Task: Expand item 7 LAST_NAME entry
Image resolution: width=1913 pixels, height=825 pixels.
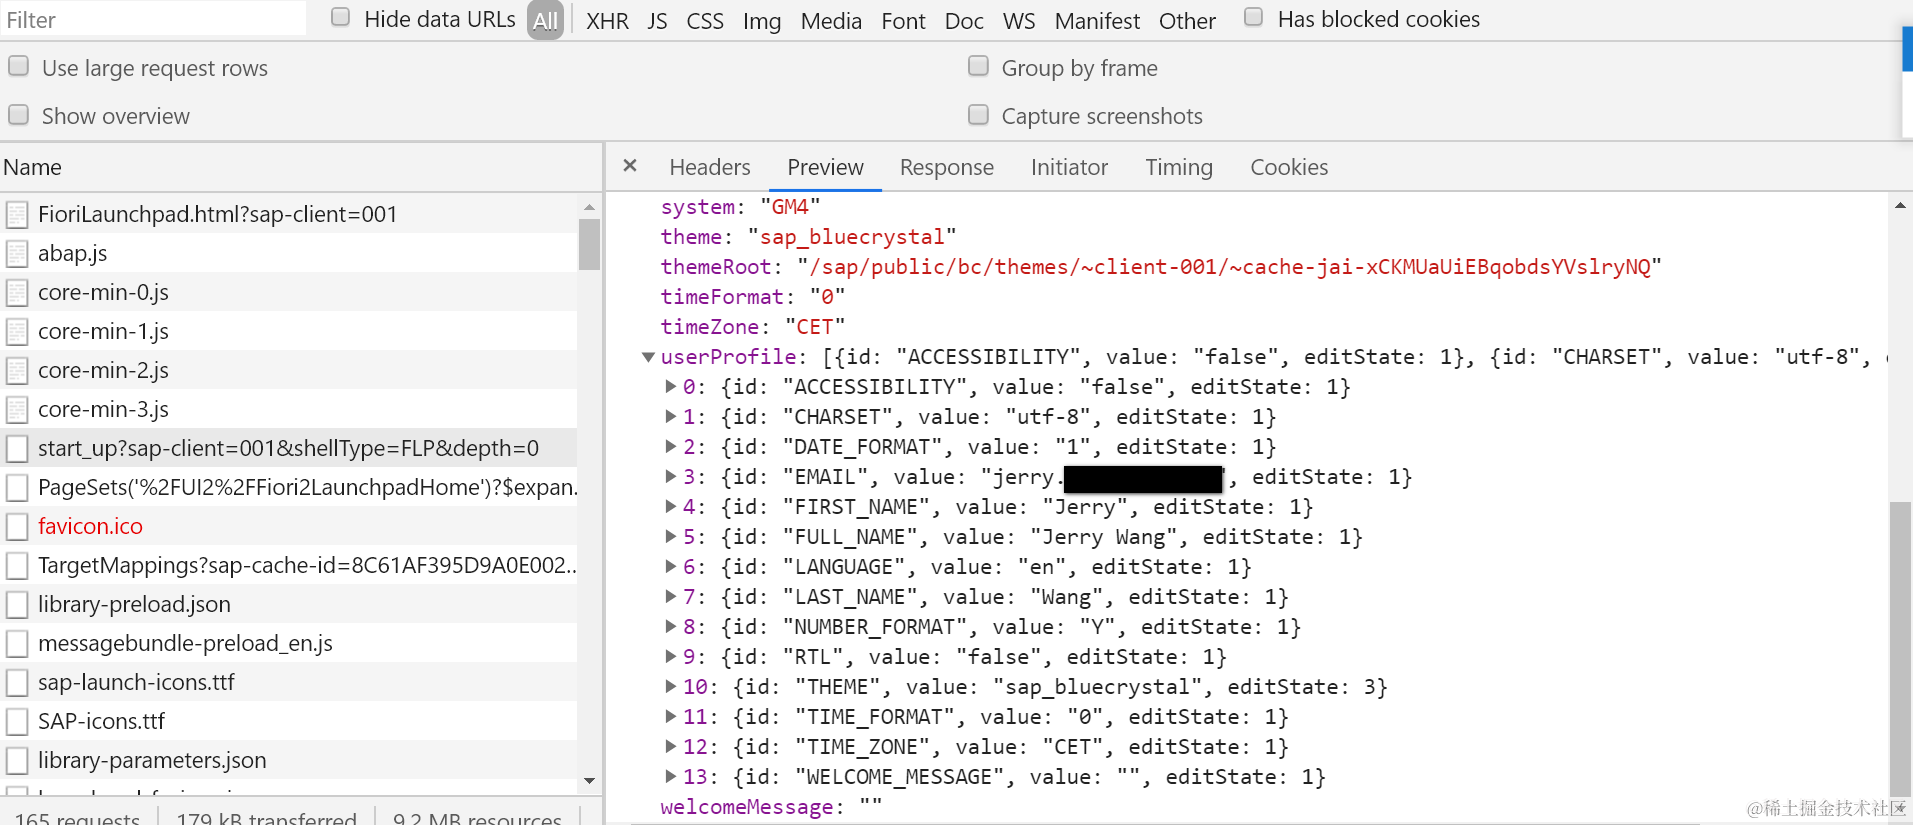Action: pos(671,596)
